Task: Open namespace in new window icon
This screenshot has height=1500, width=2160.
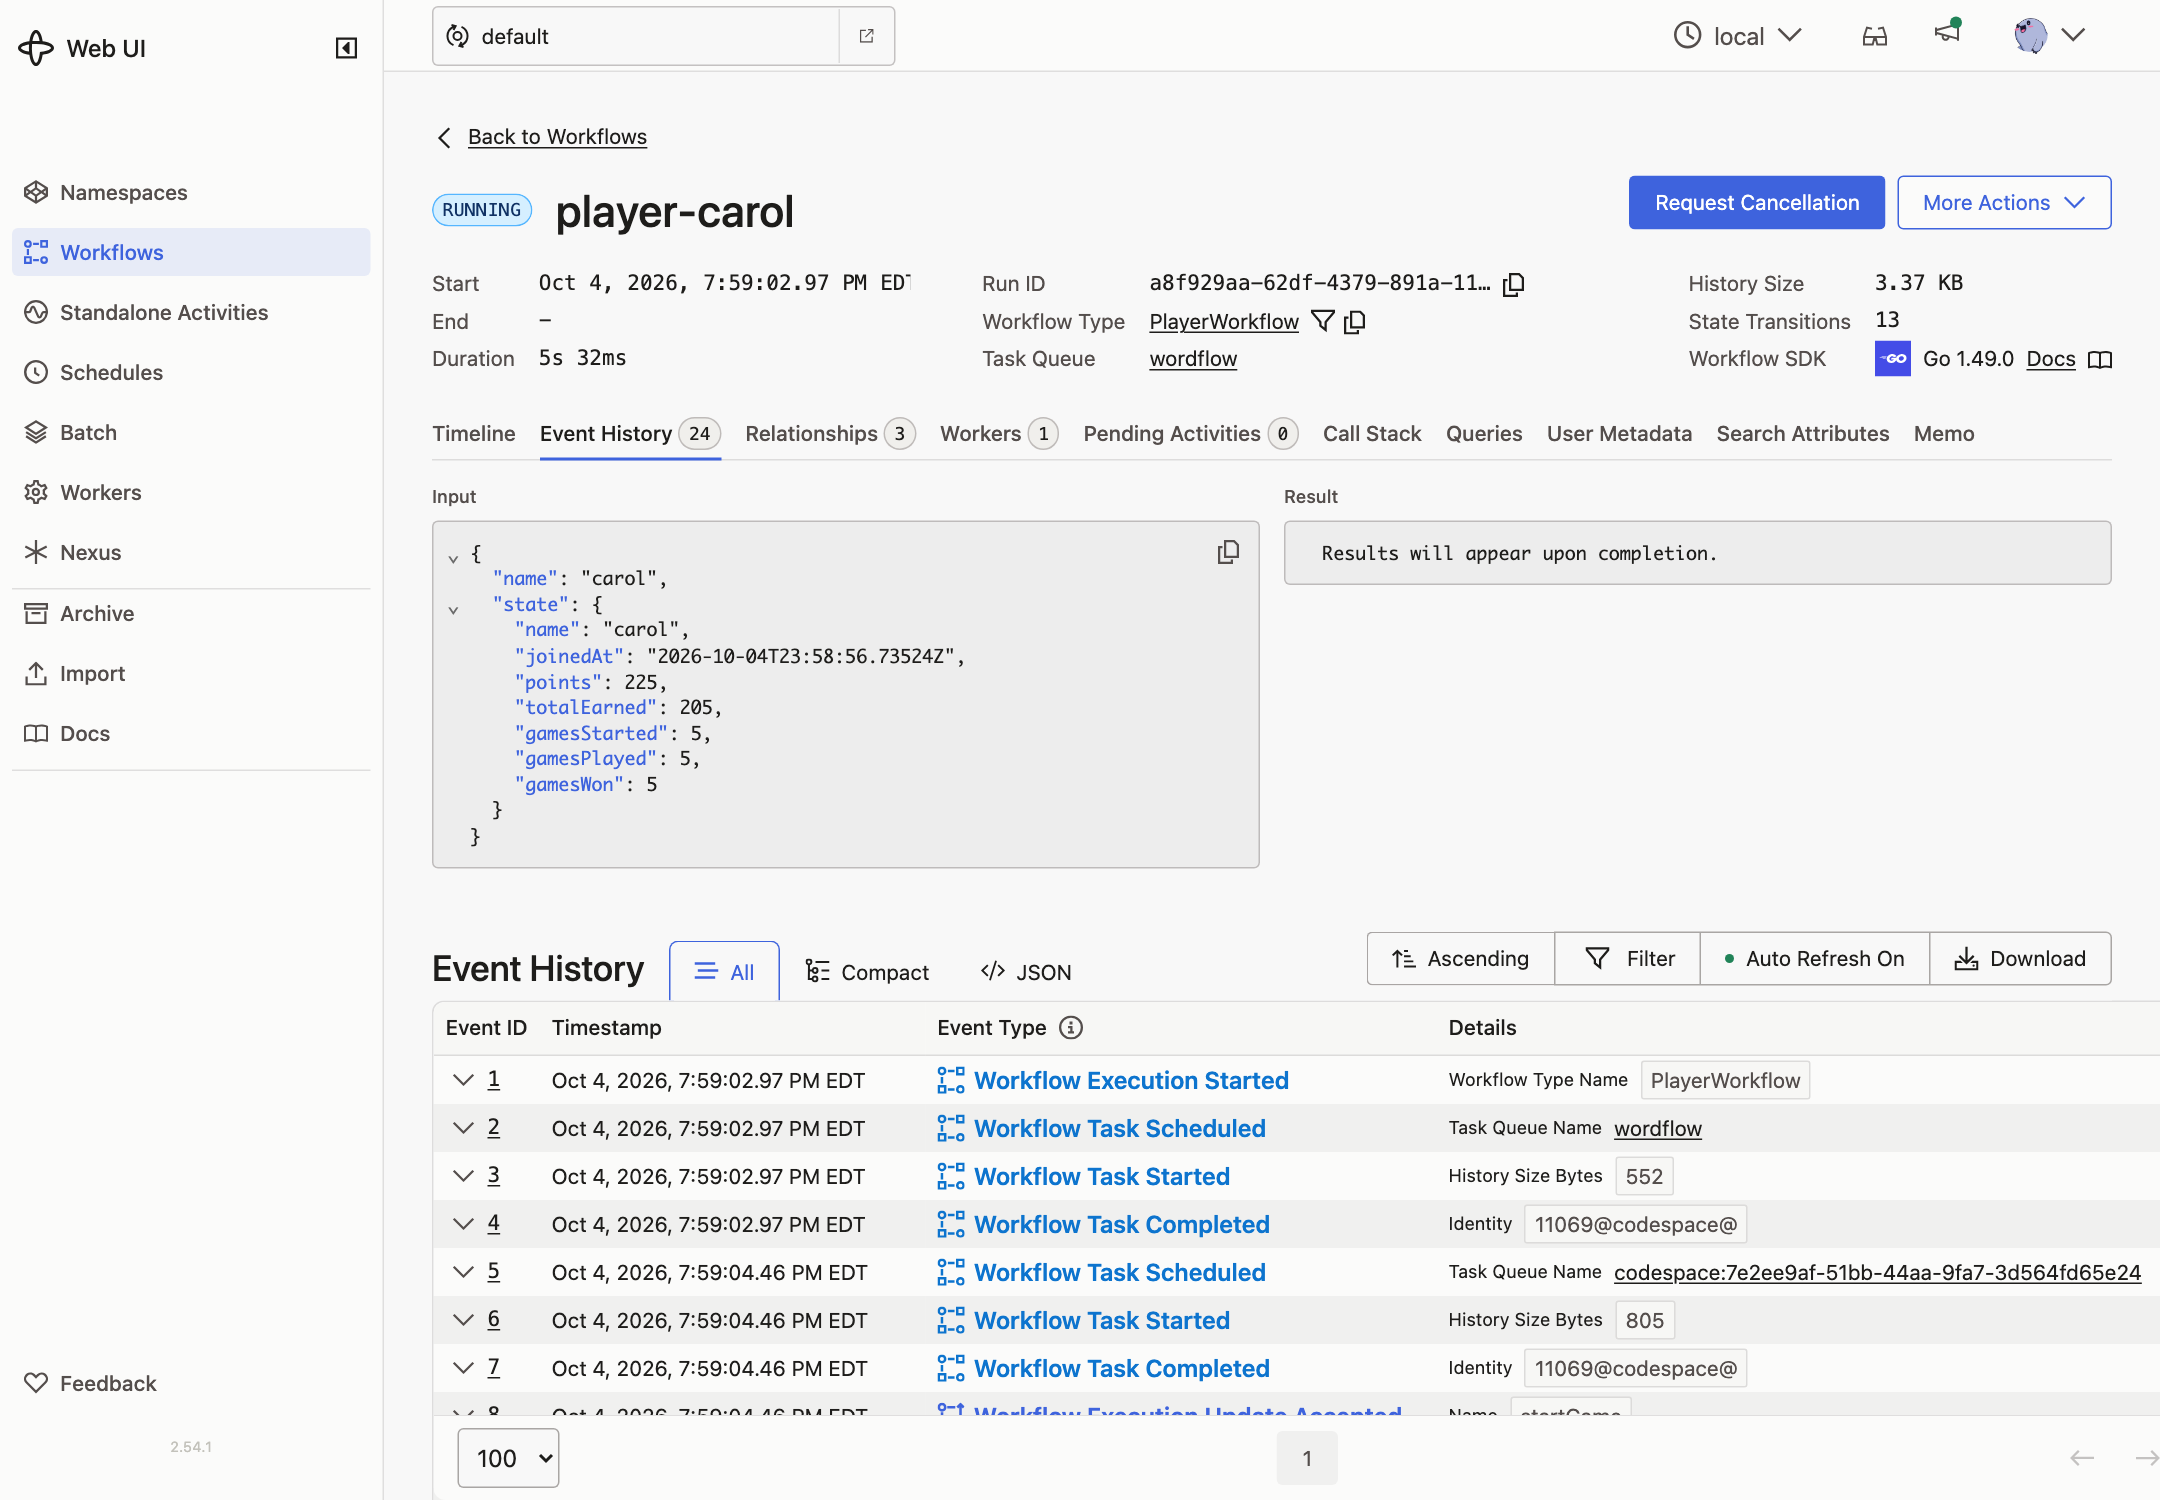Action: (x=867, y=36)
